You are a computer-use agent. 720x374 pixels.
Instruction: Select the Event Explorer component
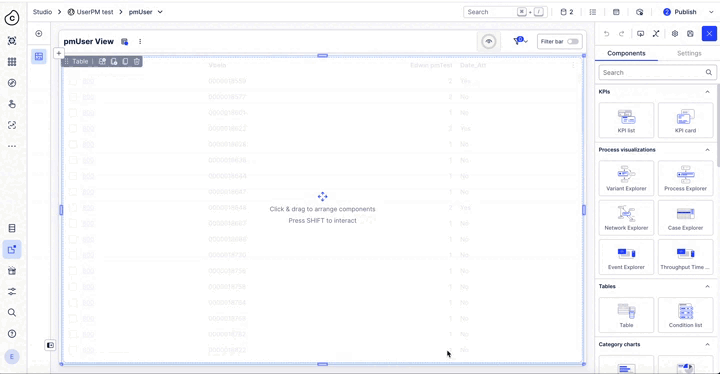pos(626,257)
